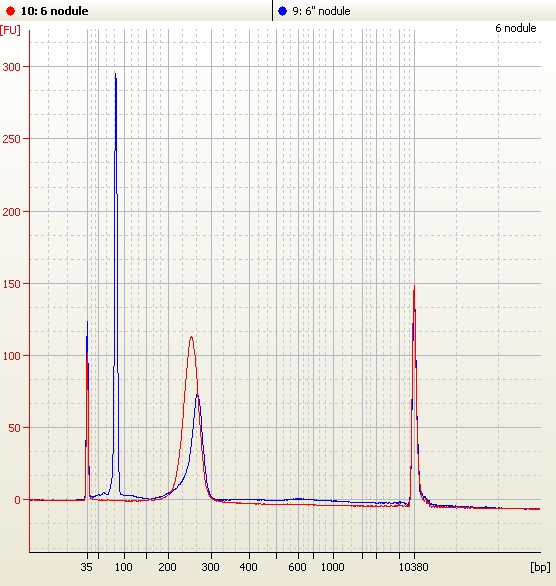Click the upper marker peak at 10380 bp
The height and width of the screenshot is (586, 556).
(x=414, y=287)
